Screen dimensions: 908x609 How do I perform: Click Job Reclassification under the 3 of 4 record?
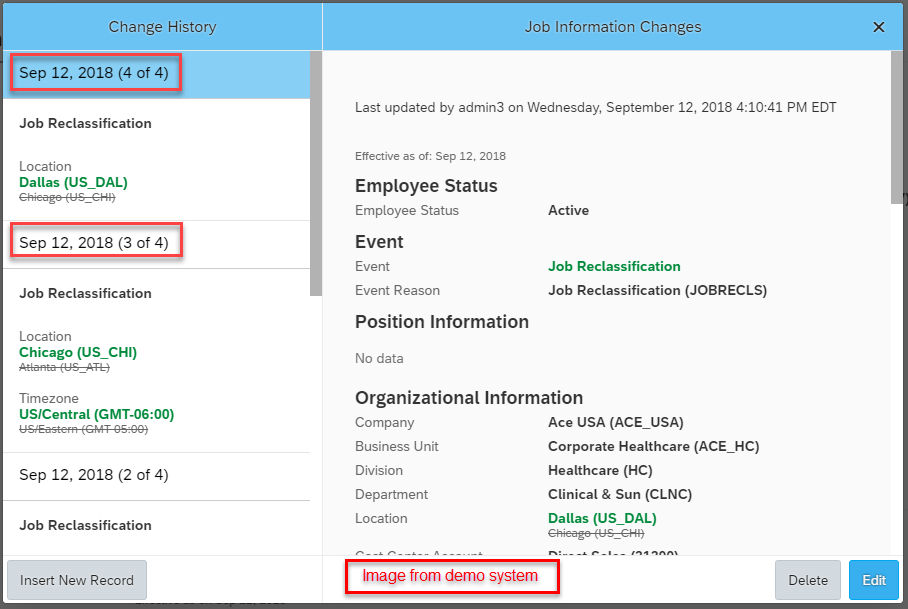click(86, 294)
